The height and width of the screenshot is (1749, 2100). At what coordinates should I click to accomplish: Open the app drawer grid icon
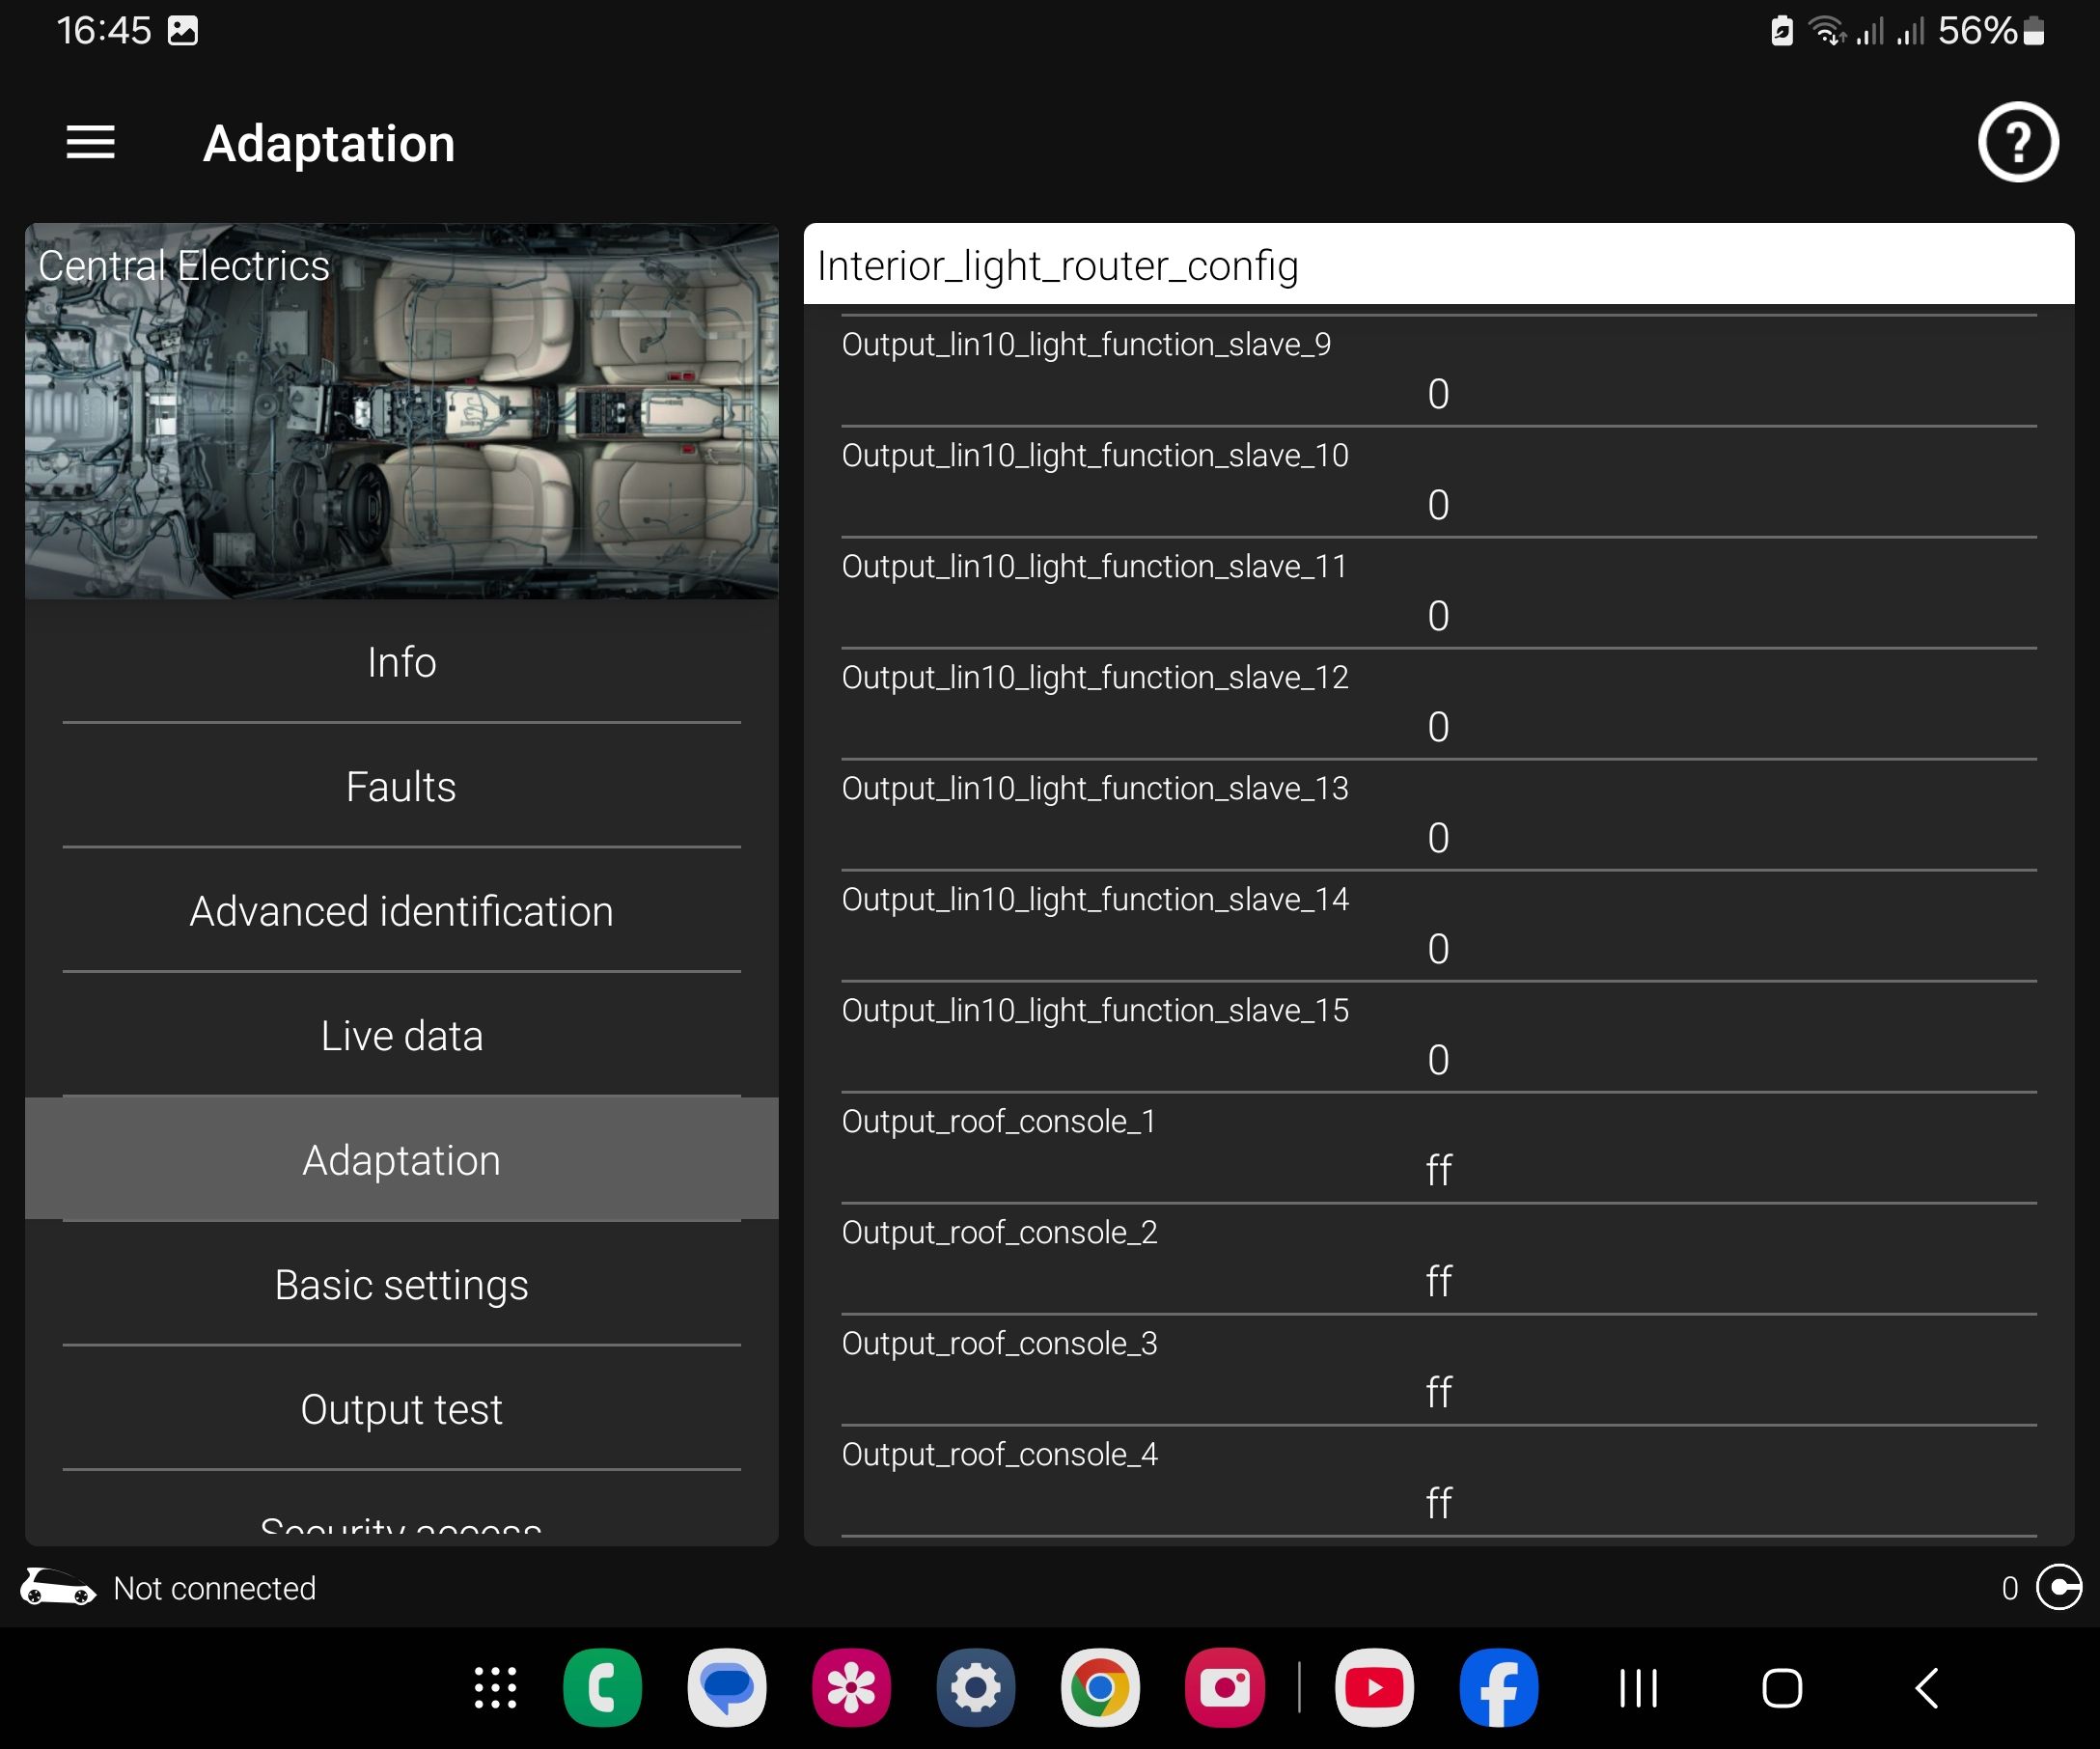pos(495,1688)
